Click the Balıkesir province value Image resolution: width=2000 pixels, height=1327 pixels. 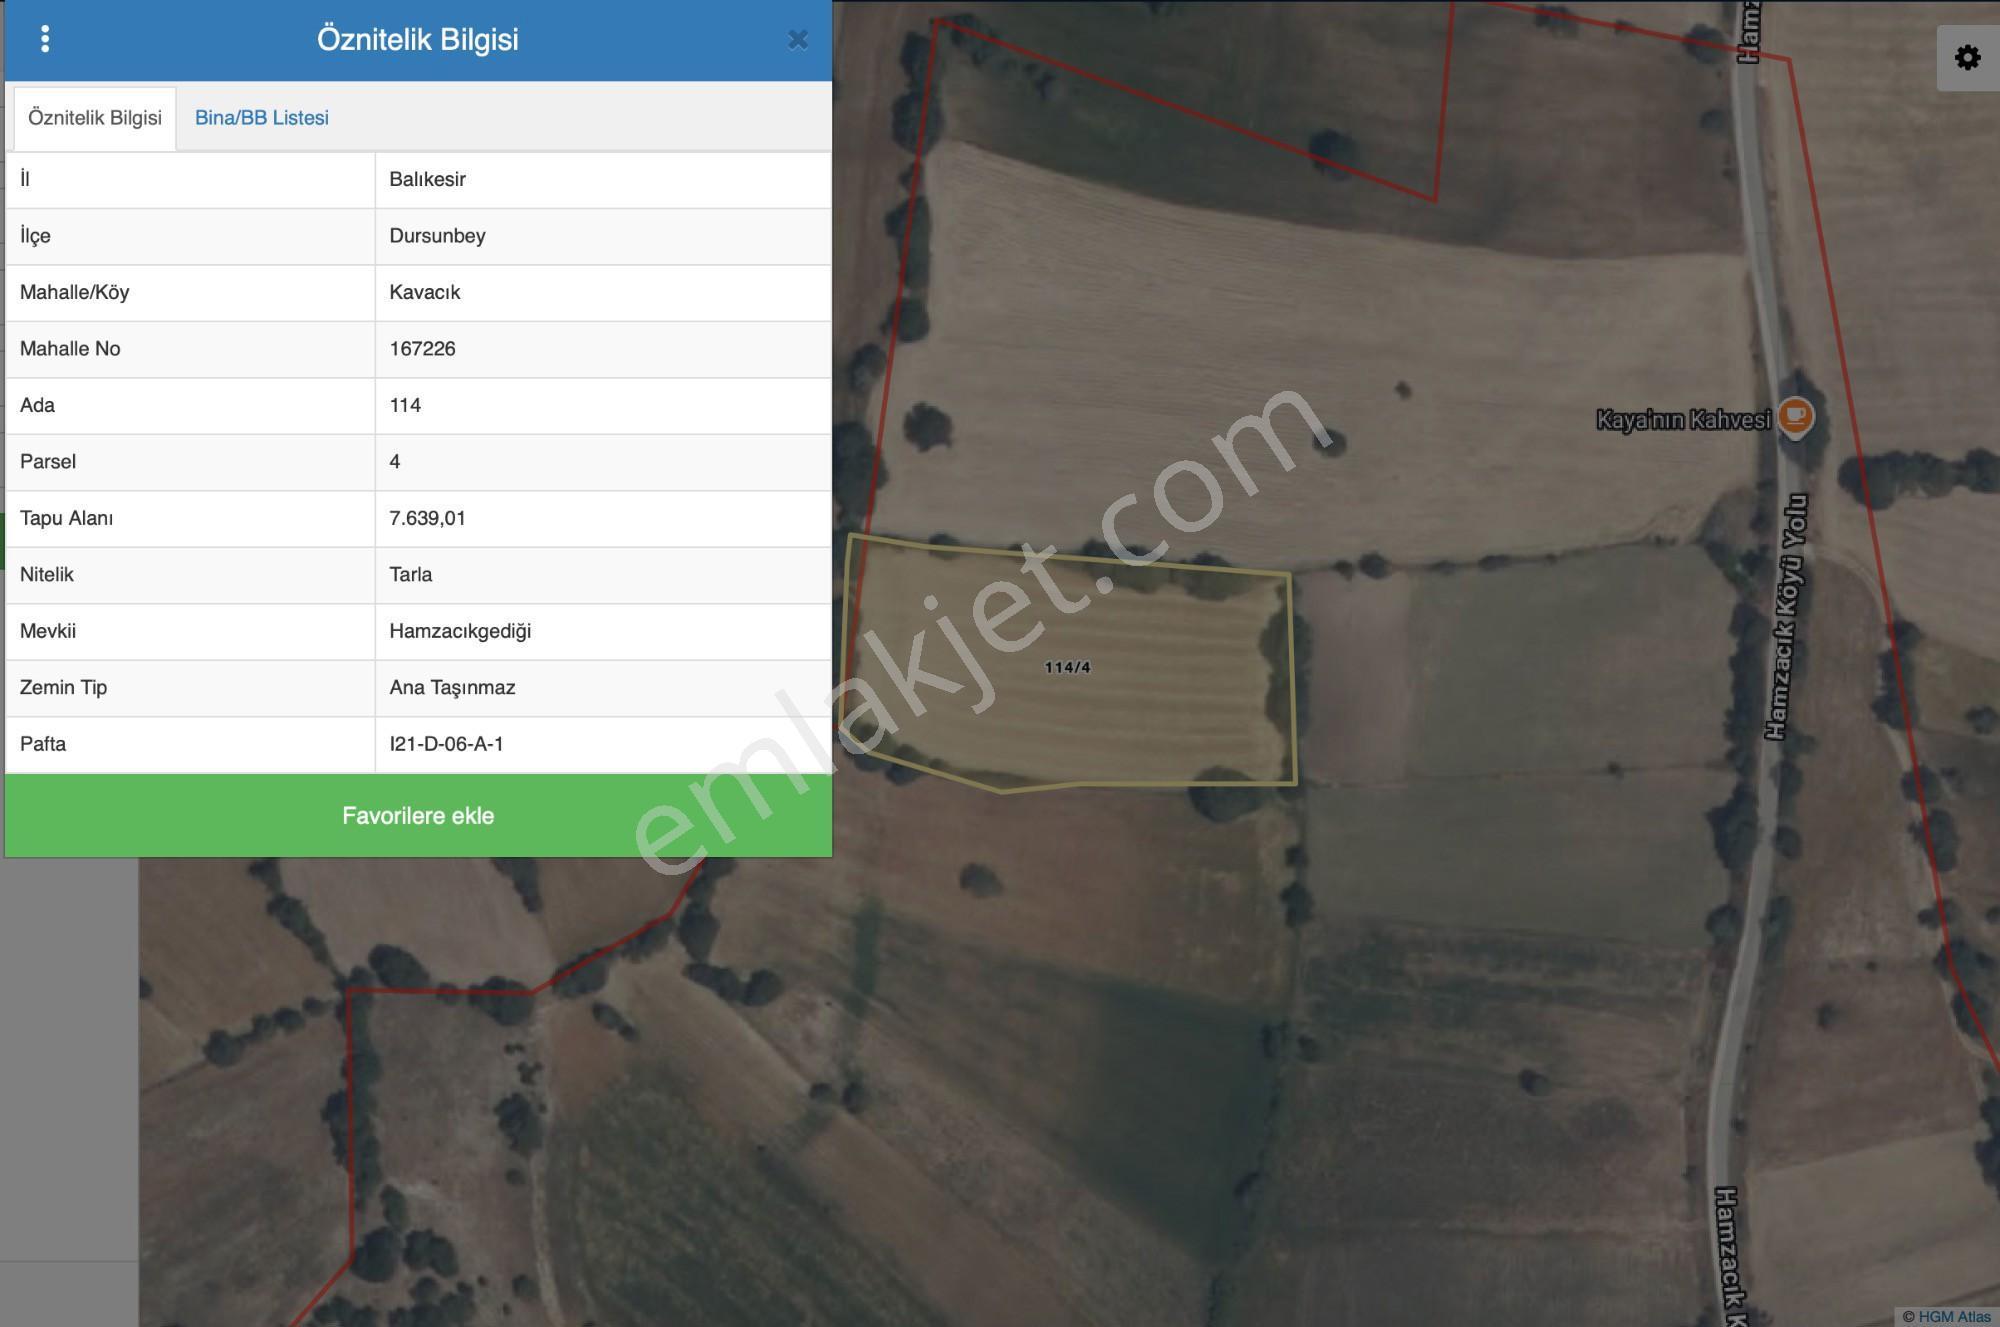pyautogui.click(x=428, y=180)
